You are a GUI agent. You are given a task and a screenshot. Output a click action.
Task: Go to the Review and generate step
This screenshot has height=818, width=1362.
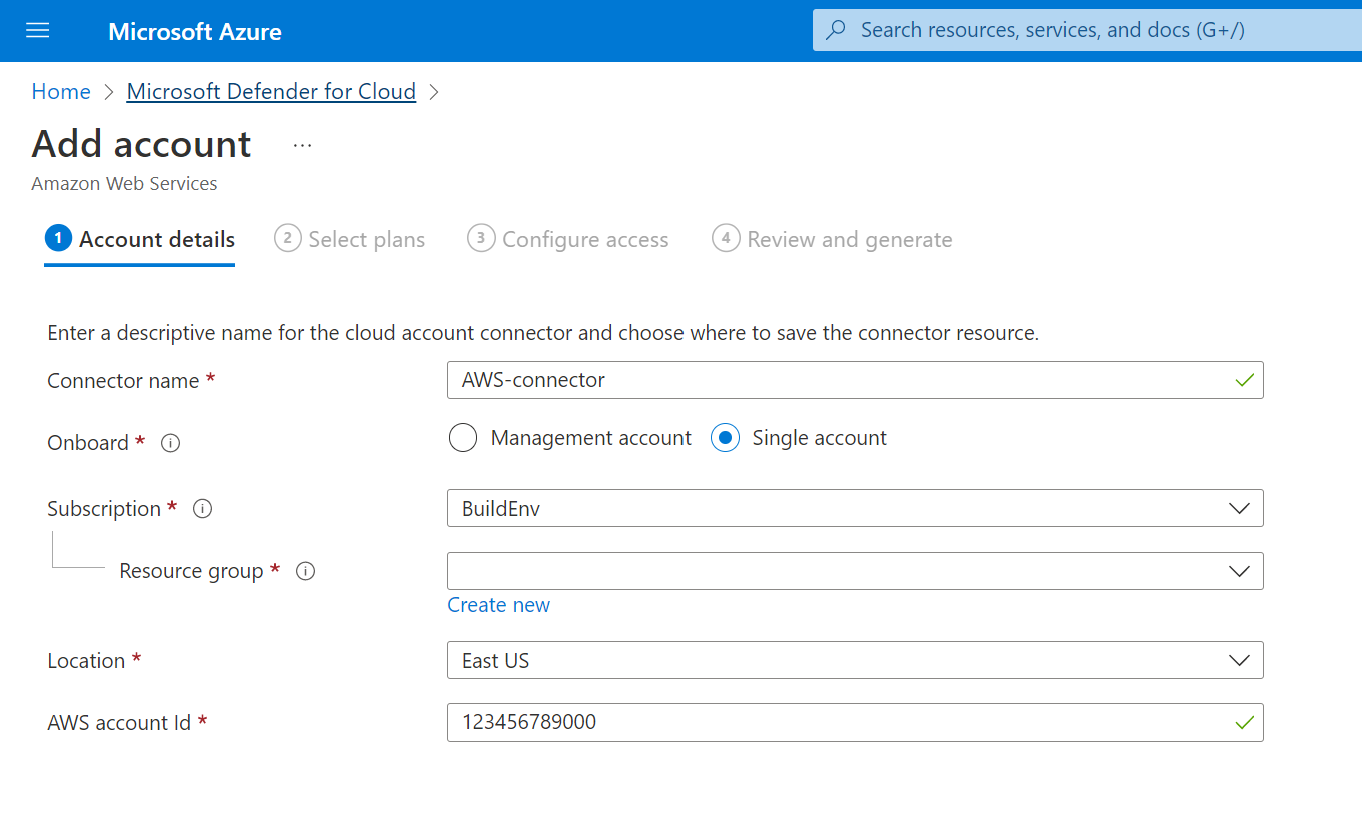click(832, 240)
